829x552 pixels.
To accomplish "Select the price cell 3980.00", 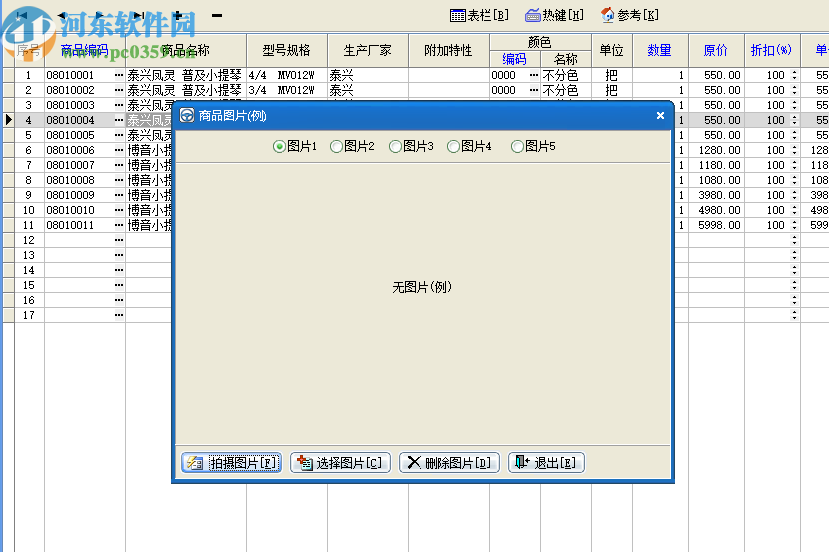I will point(716,195).
